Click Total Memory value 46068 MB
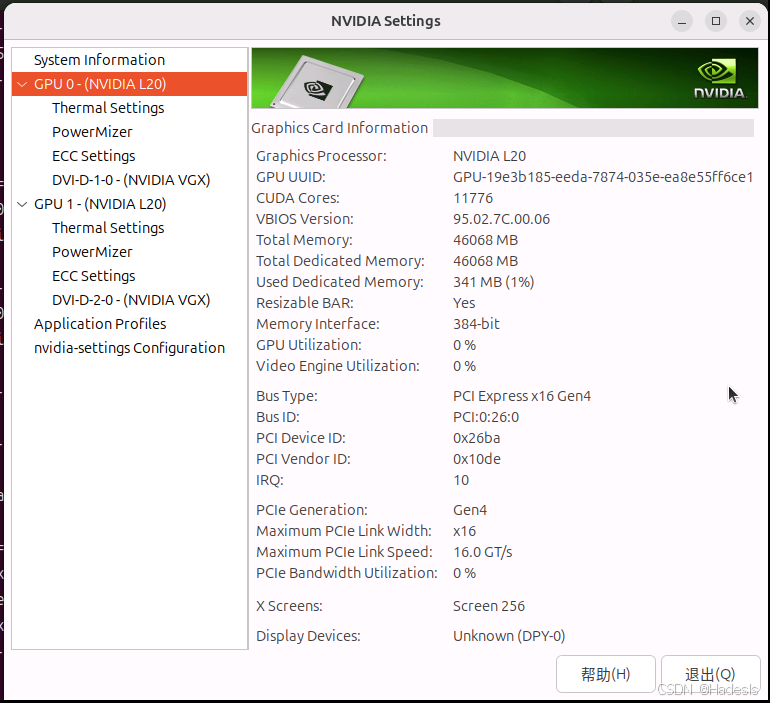The width and height of the screenshot is (770, 703). point(485,241)
